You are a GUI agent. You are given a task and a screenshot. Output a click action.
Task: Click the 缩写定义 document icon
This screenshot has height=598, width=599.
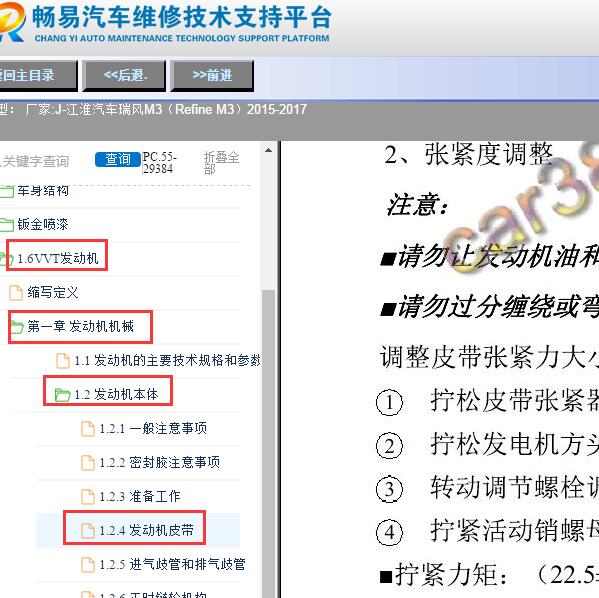[16, 293]
